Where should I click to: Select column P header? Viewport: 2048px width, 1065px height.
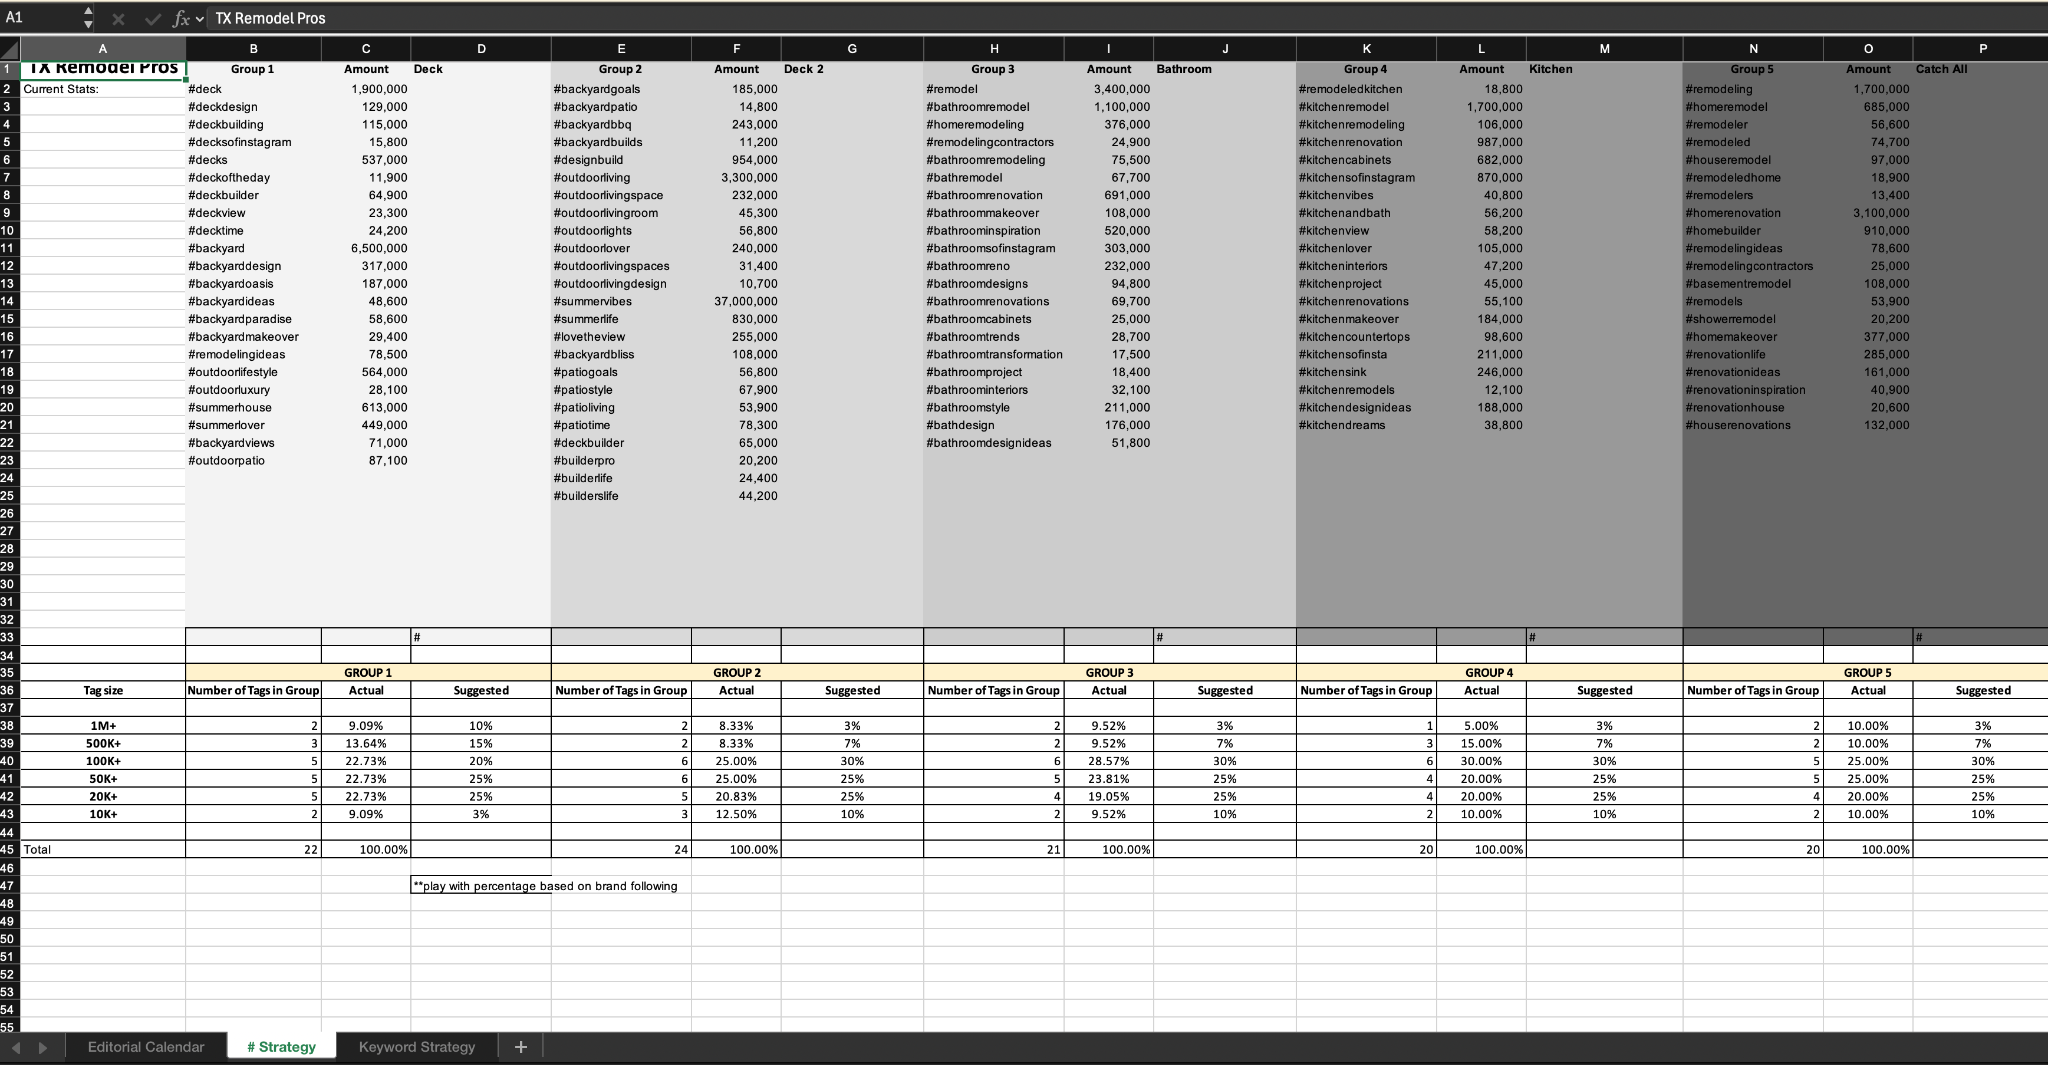[1982, 48]
